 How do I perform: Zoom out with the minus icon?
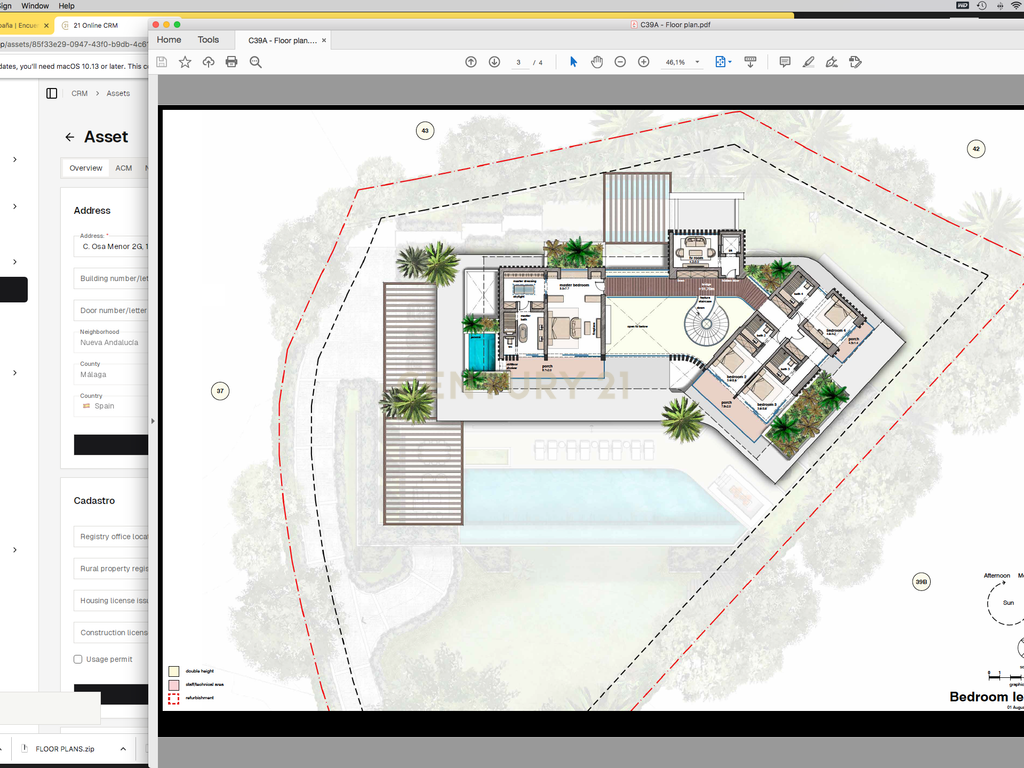(620, 62)
